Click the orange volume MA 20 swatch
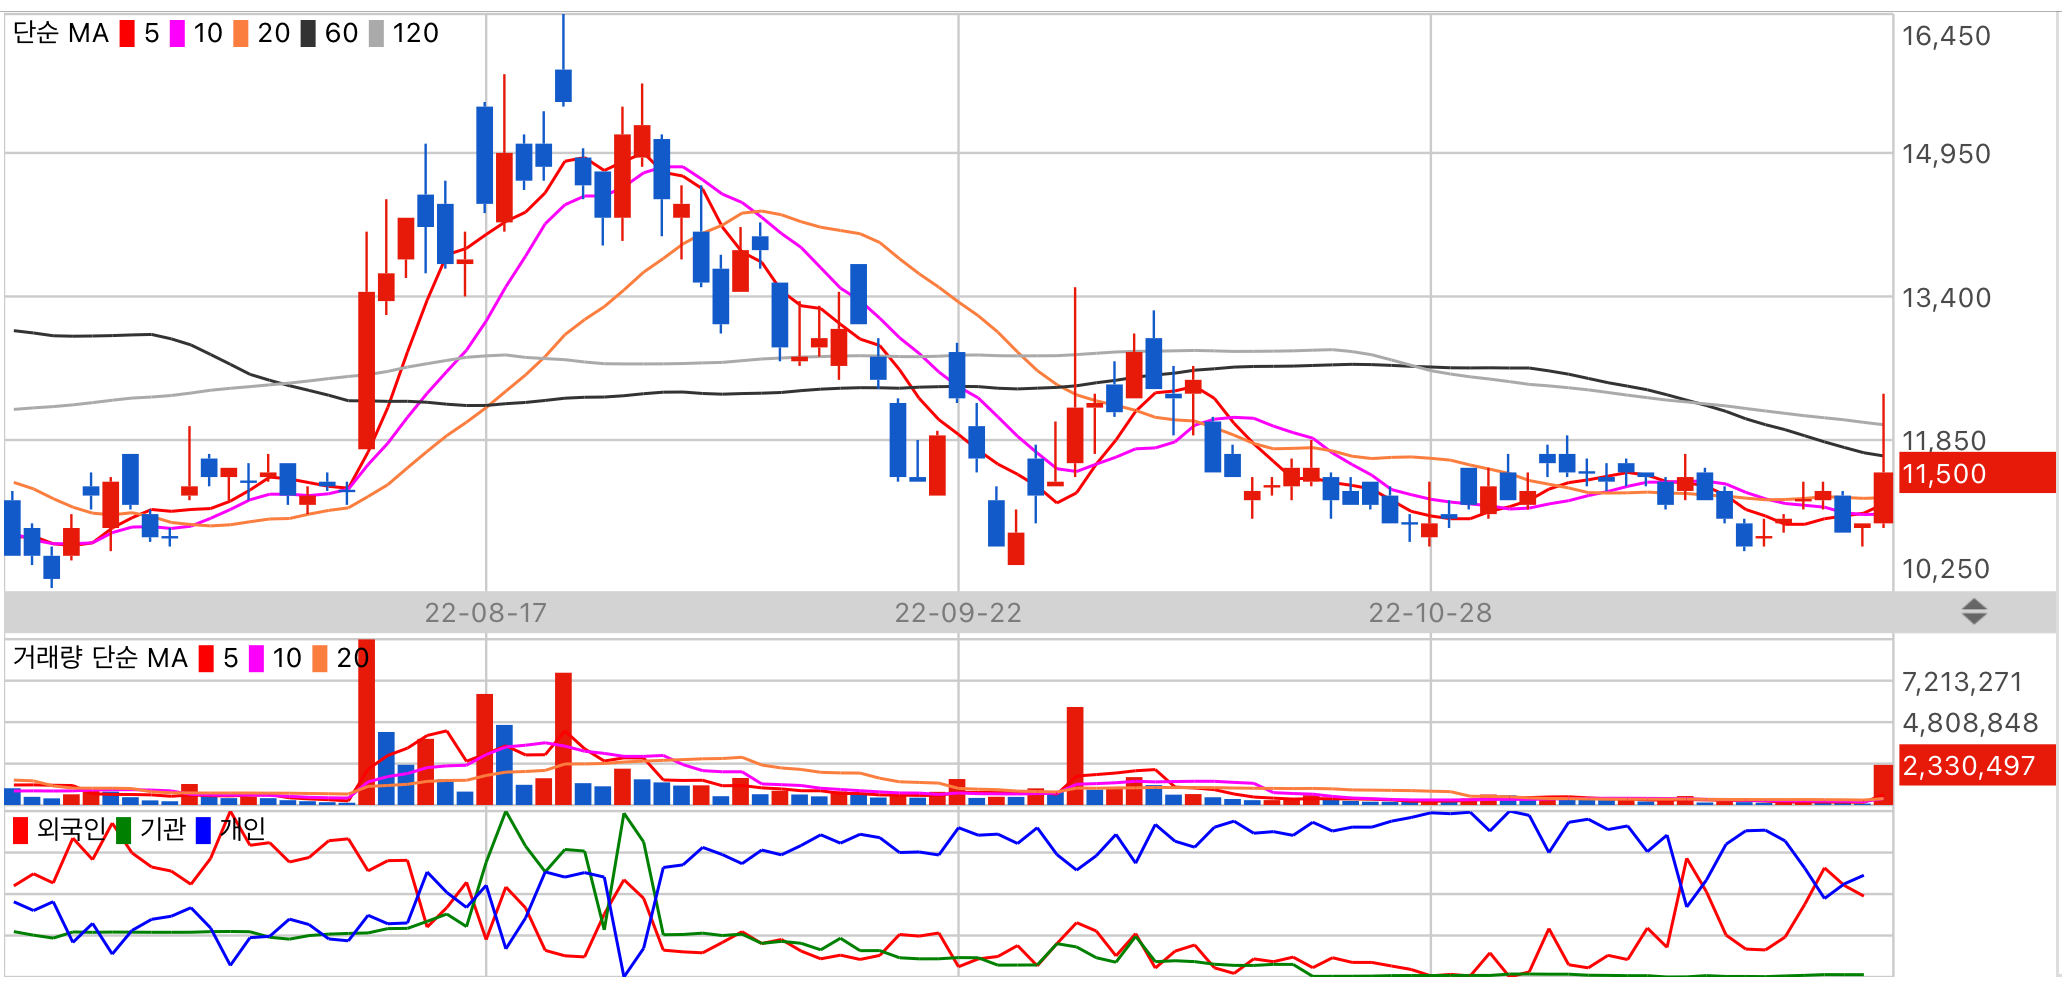The height and width of the screenshot is (989, 2062). [320, 658]
